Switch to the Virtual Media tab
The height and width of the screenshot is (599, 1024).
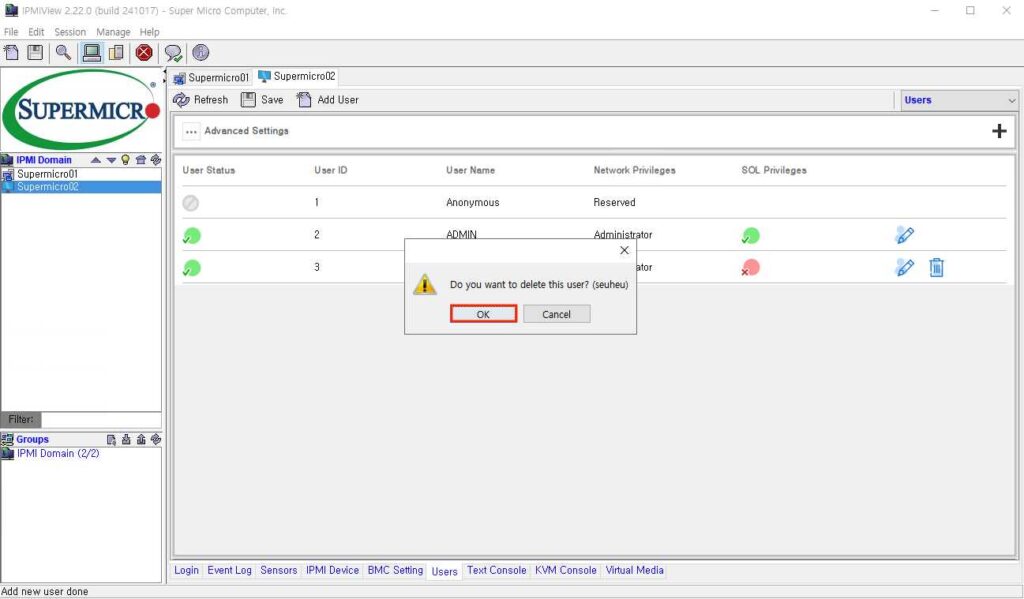click(634, 570)
